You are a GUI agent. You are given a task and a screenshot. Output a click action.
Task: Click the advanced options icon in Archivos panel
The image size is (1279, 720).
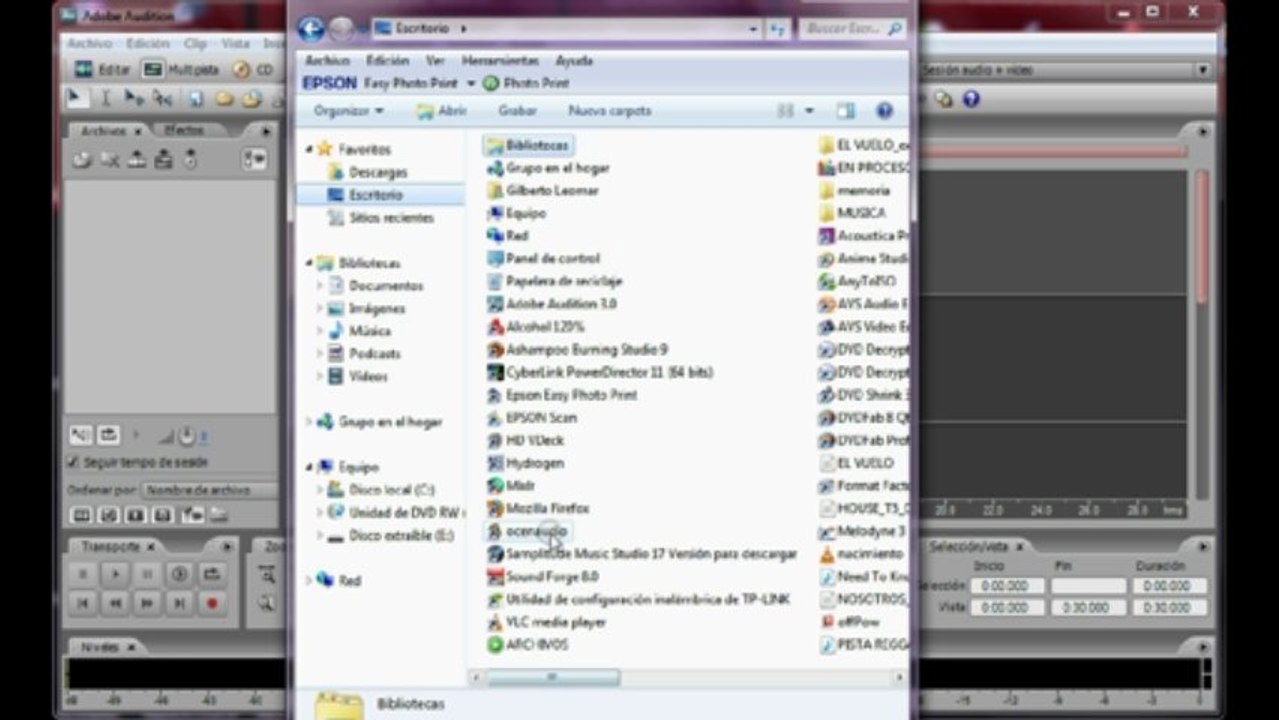click(255, 159)
